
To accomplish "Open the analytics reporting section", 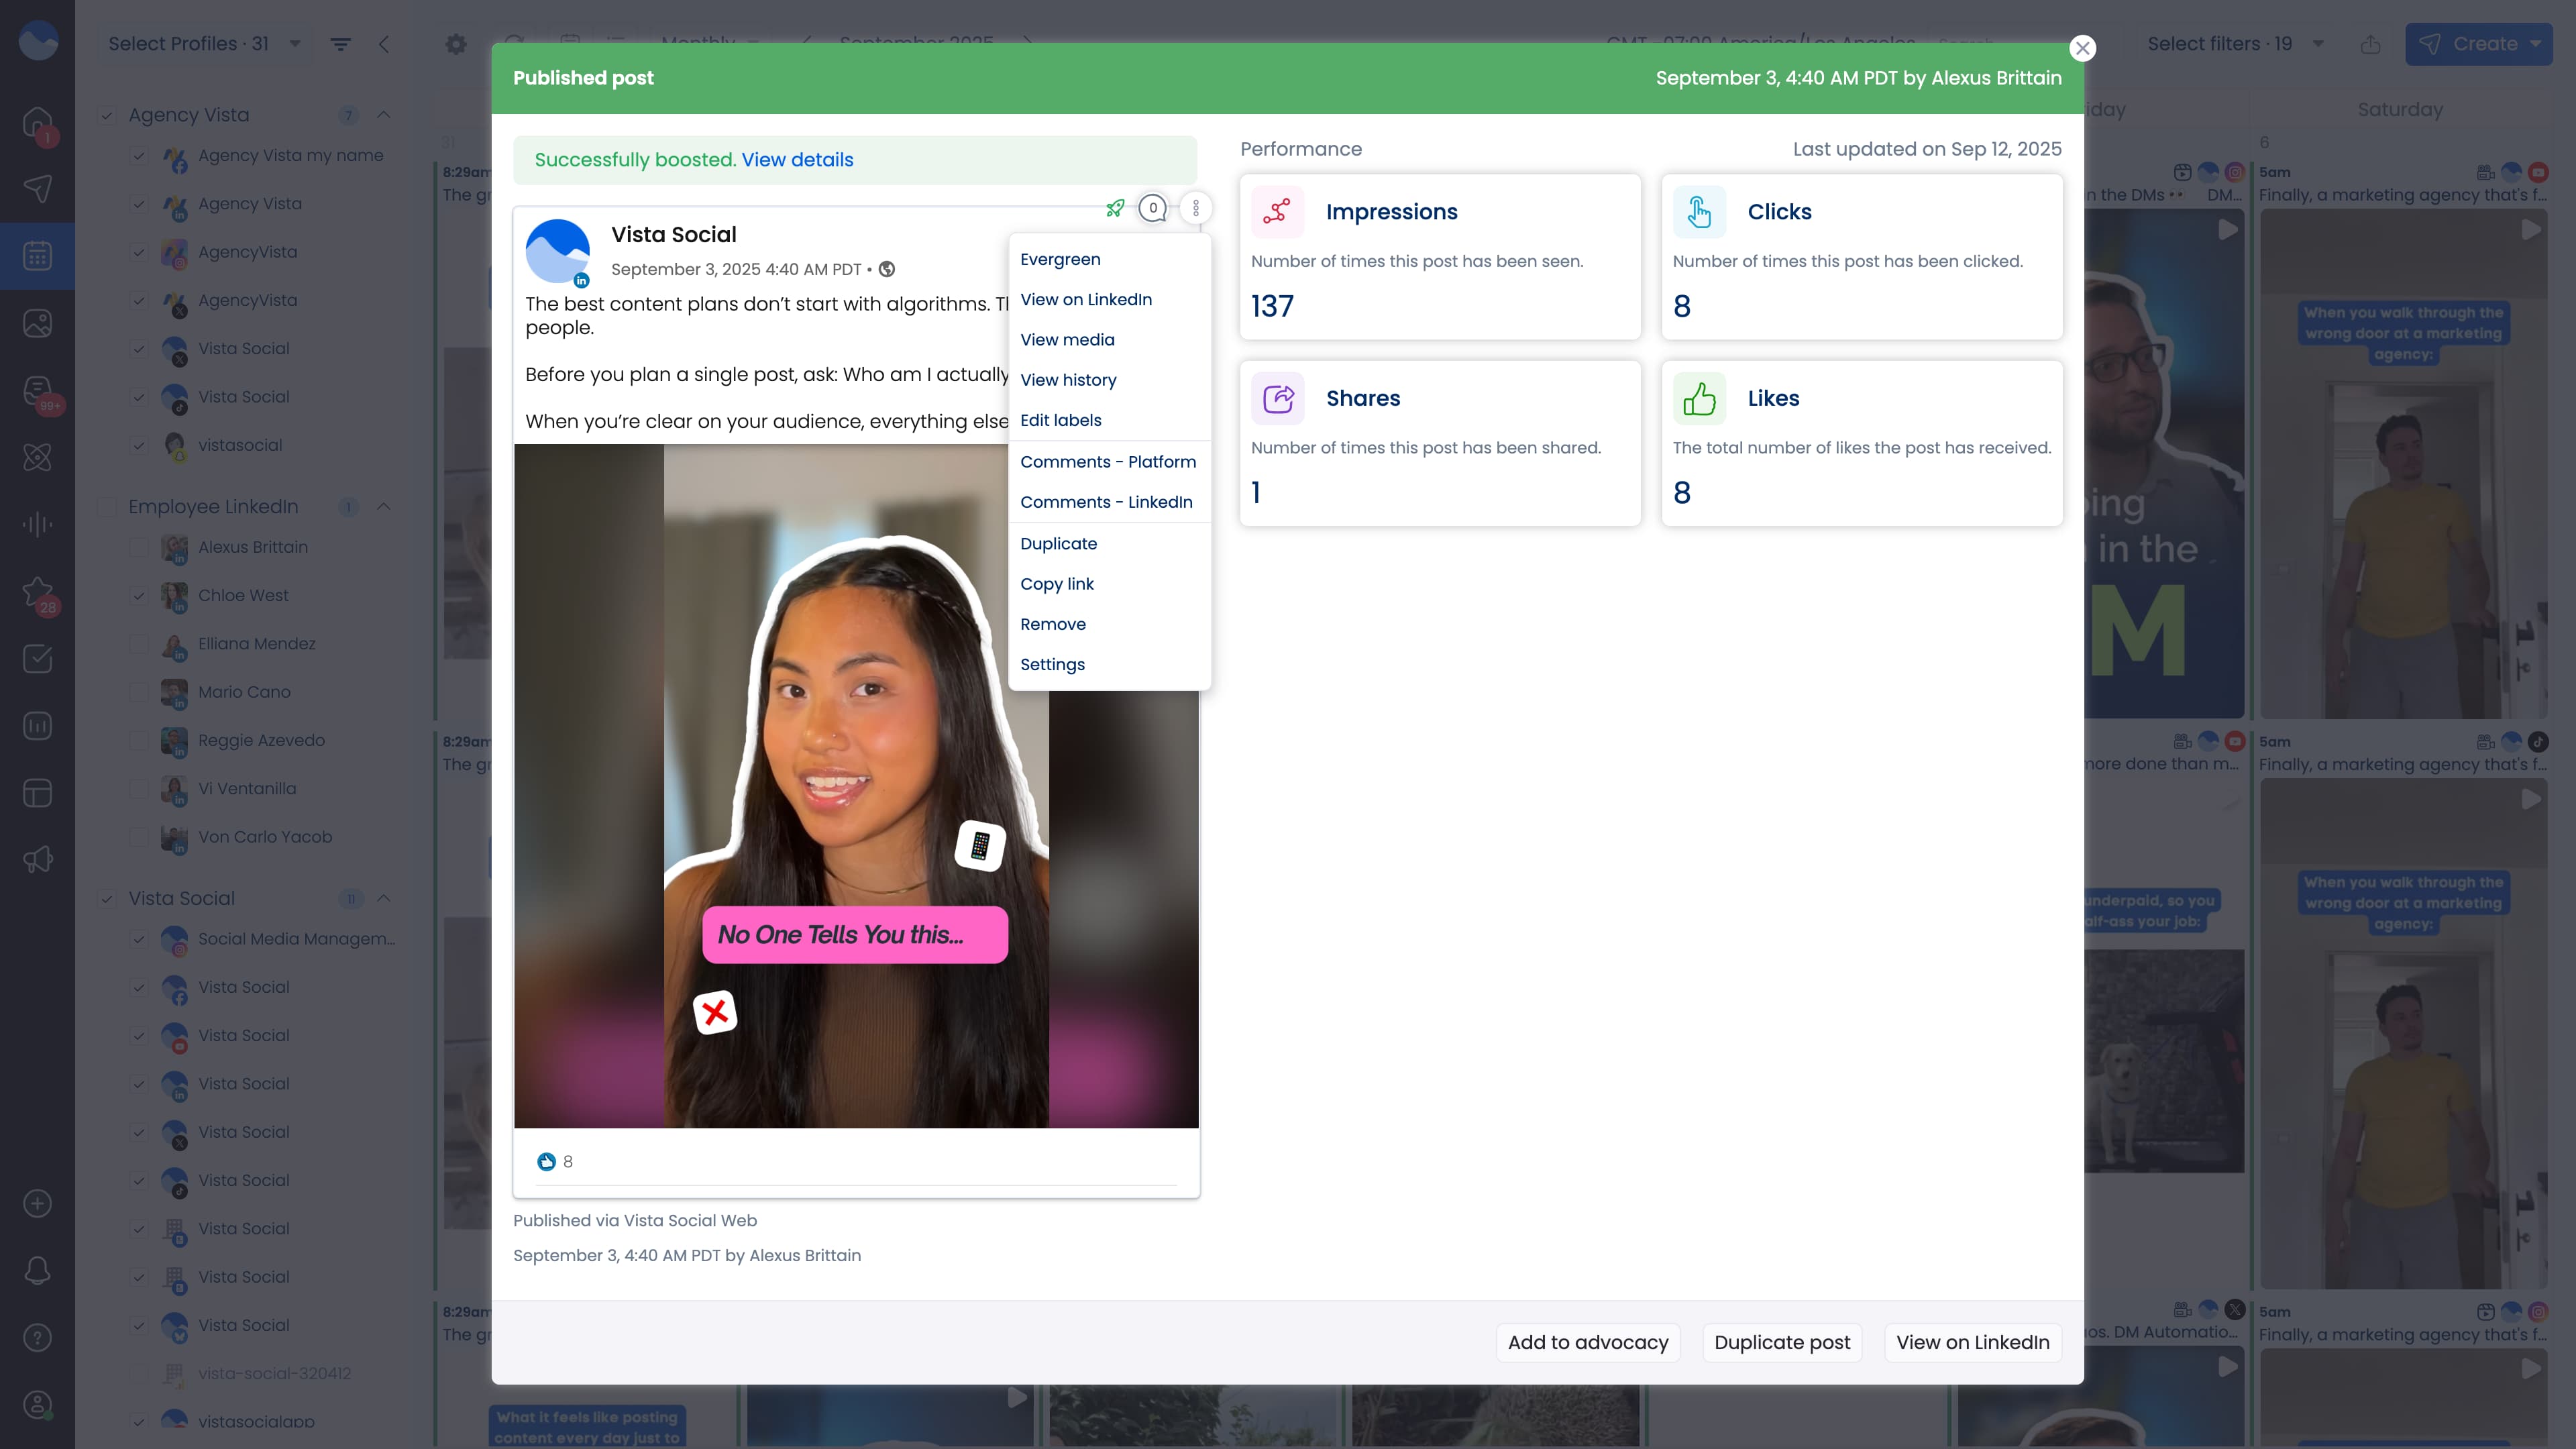I will tap(37, 725).
